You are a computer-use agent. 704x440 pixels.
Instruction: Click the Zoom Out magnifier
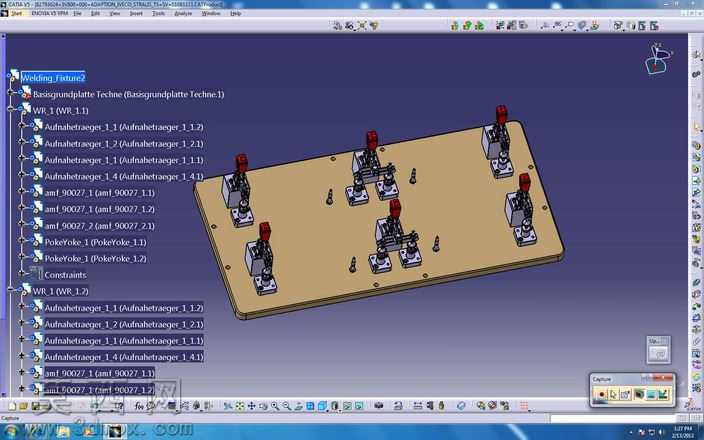tap(286, 406)
